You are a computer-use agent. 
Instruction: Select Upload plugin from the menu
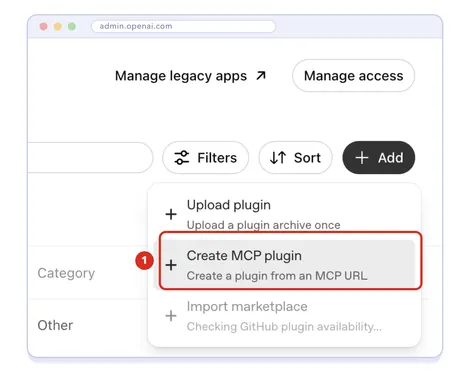(x=285, y=213)
